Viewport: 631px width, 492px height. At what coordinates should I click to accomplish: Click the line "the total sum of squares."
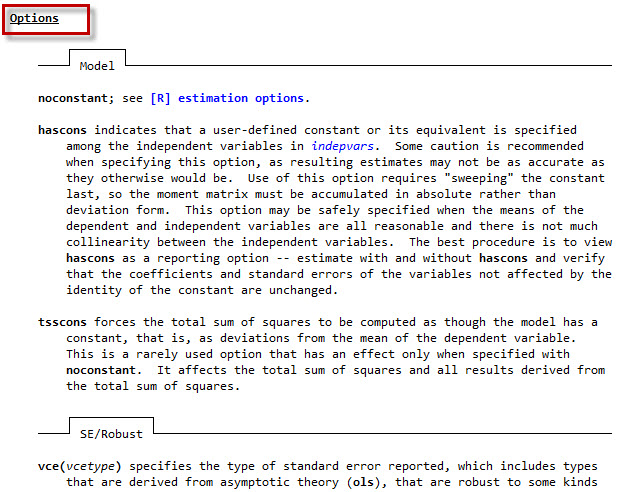click(x=153, y=386)
